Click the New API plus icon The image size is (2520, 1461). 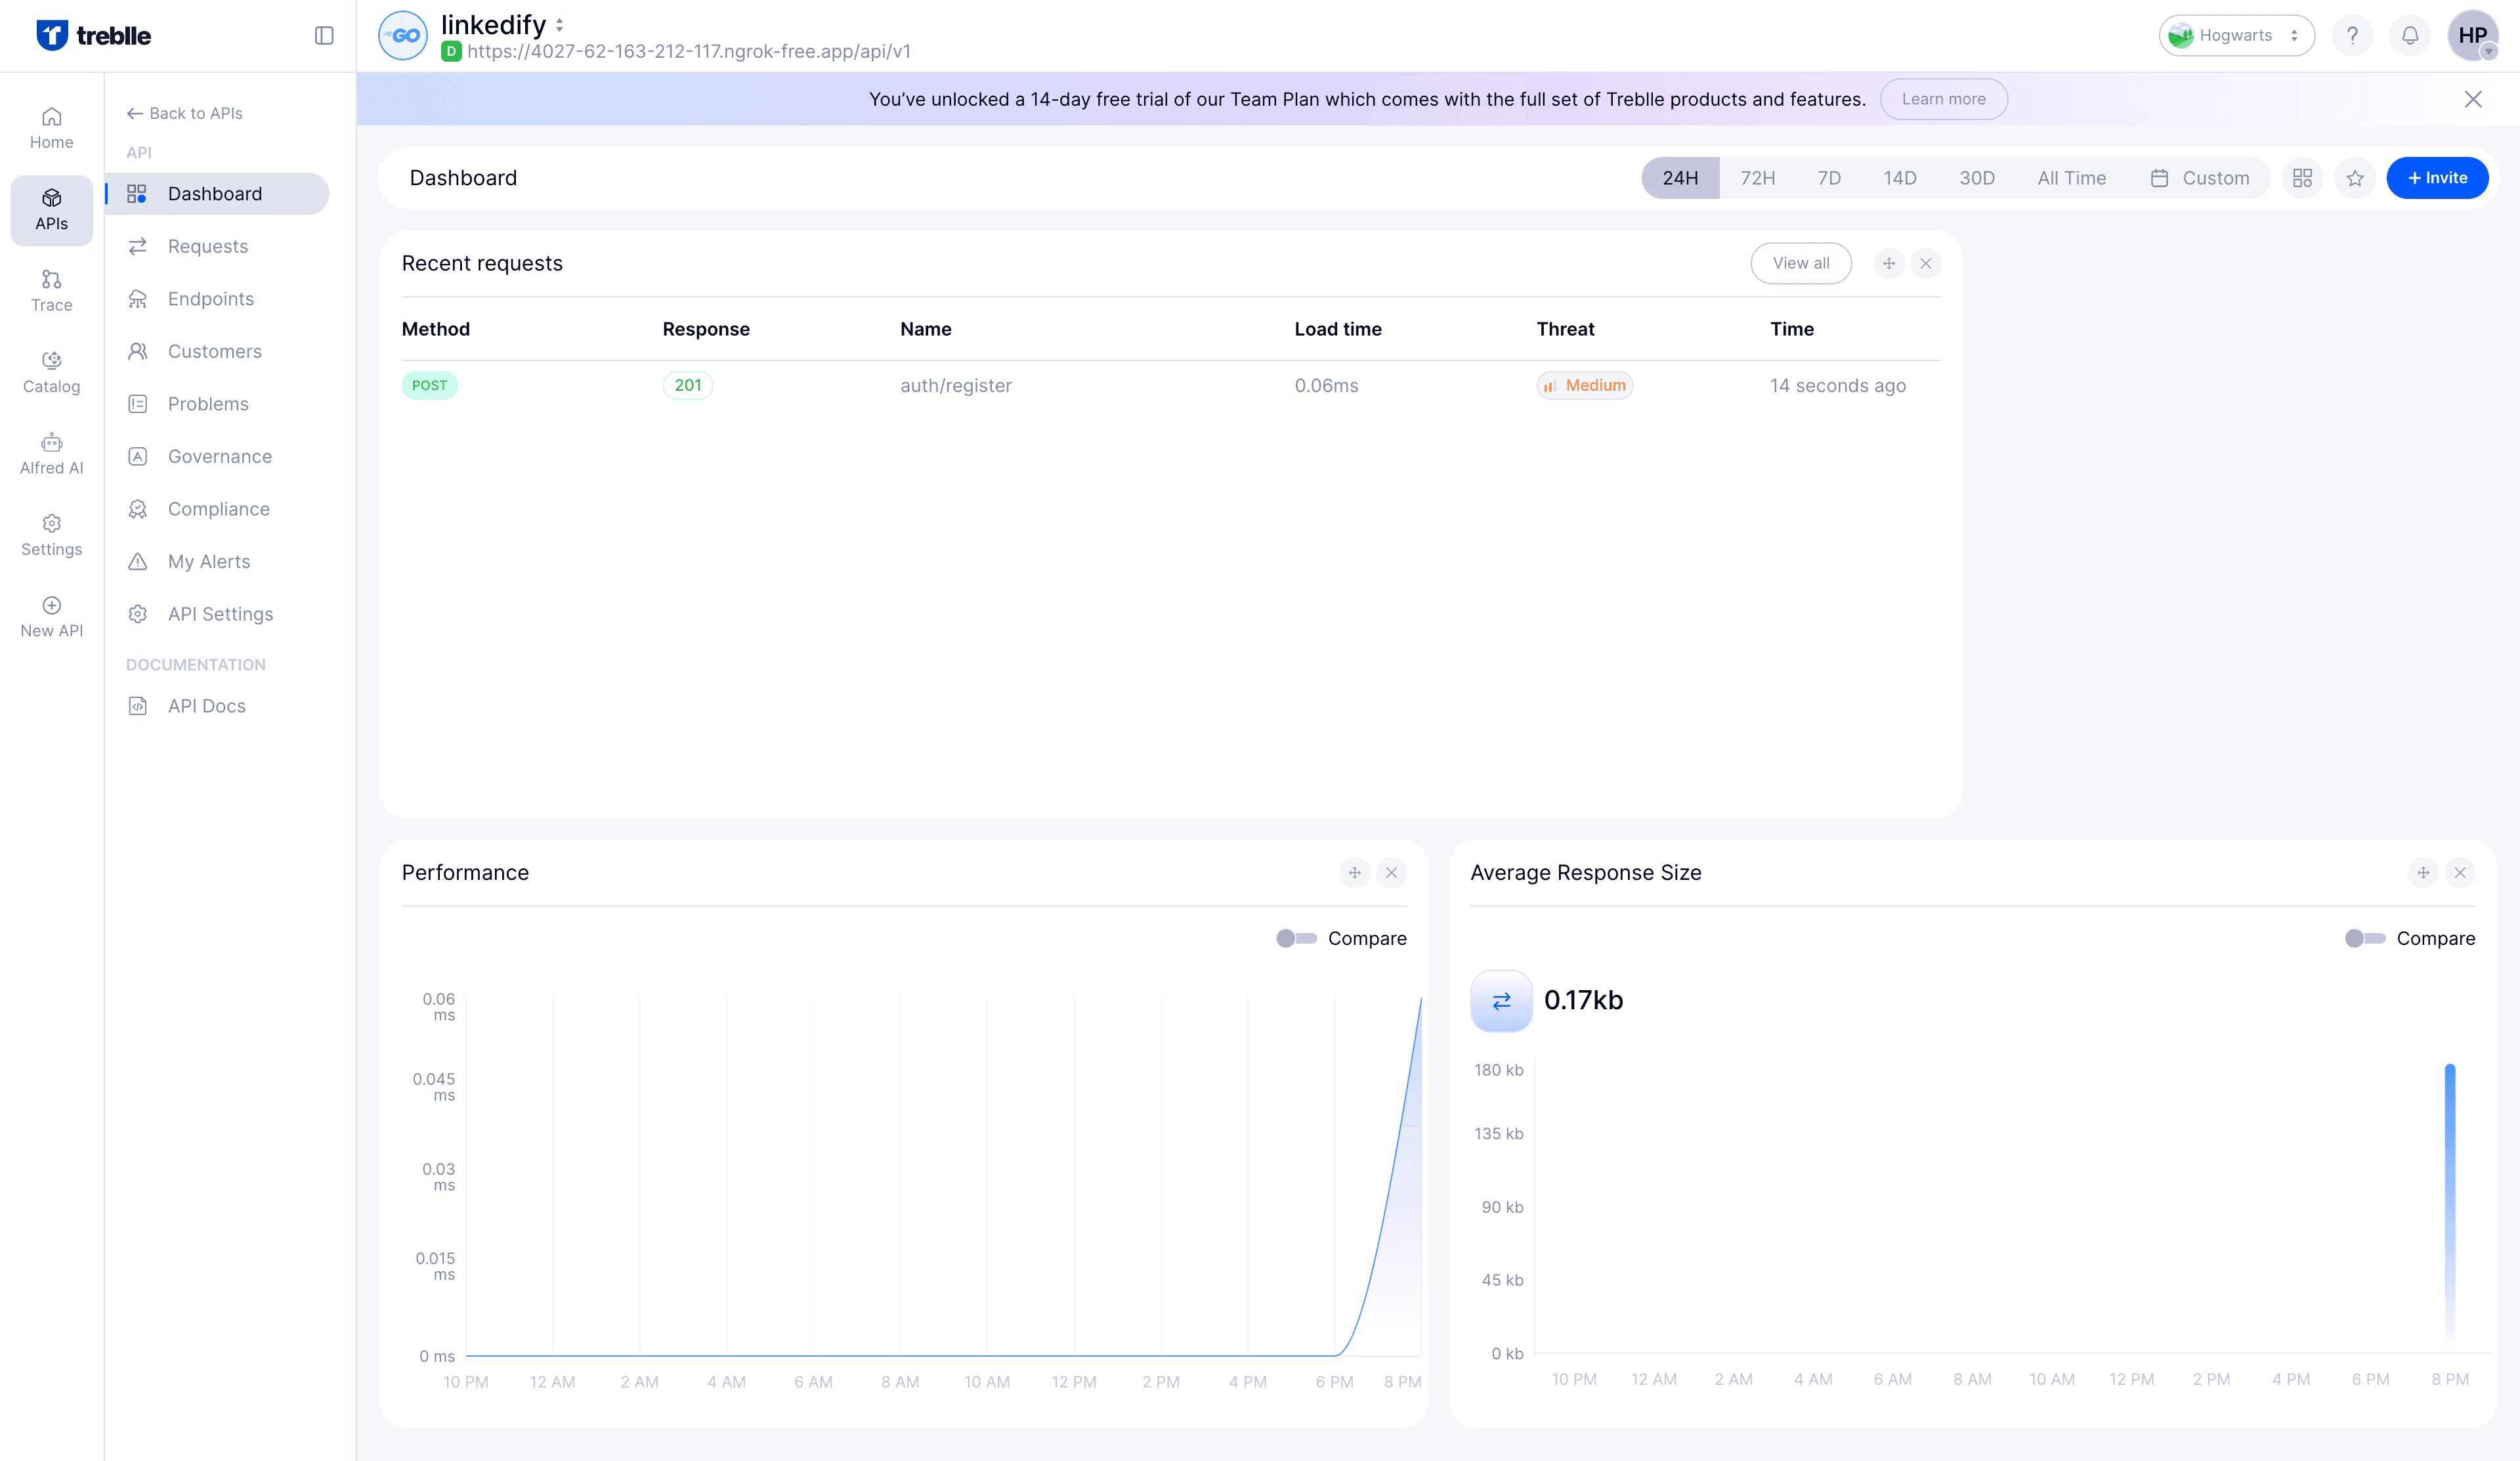[x=51, y=605]
